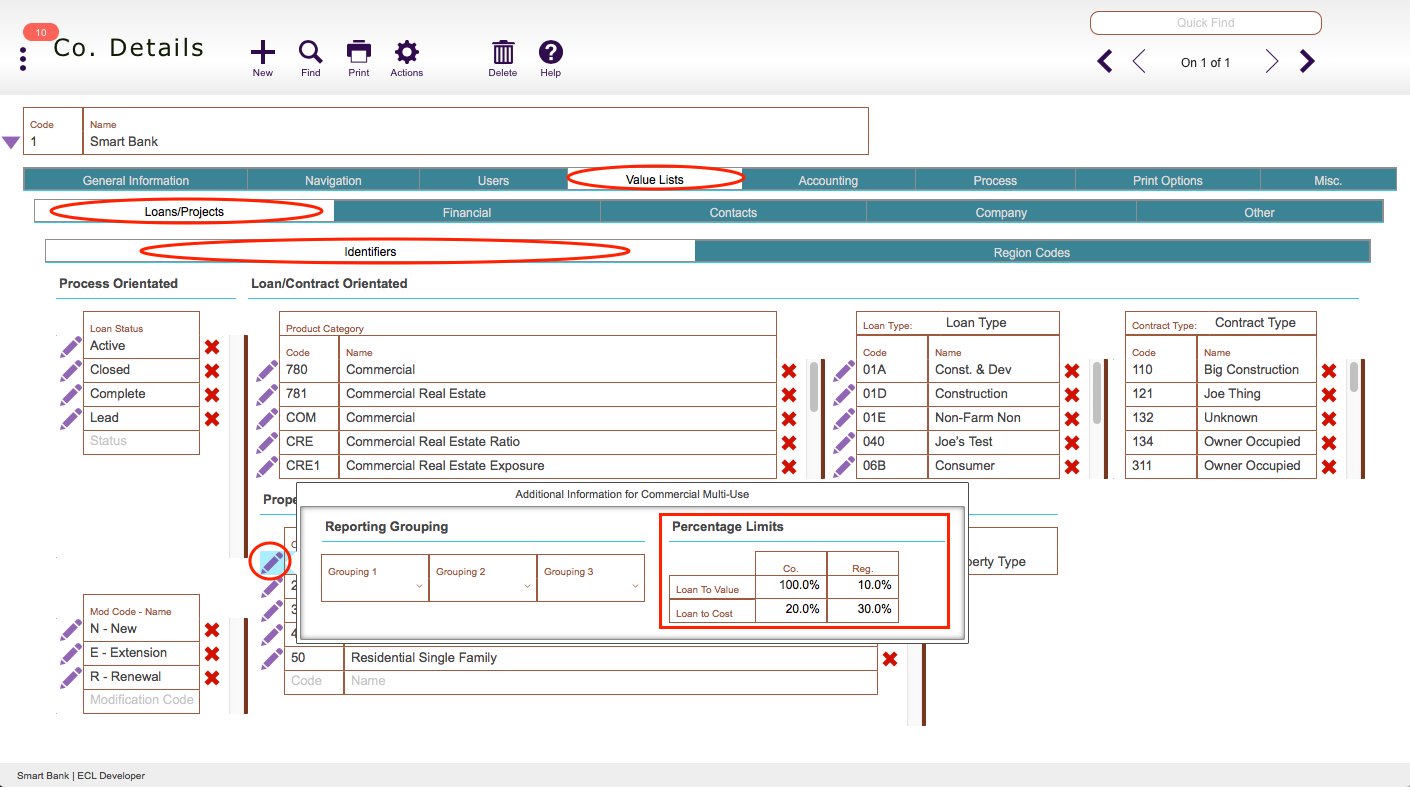Viewport: 1410px width, 787px height.
Task: Remove the Big Construction contract type
Action: pyautogui.click(x=1329, y=371)
